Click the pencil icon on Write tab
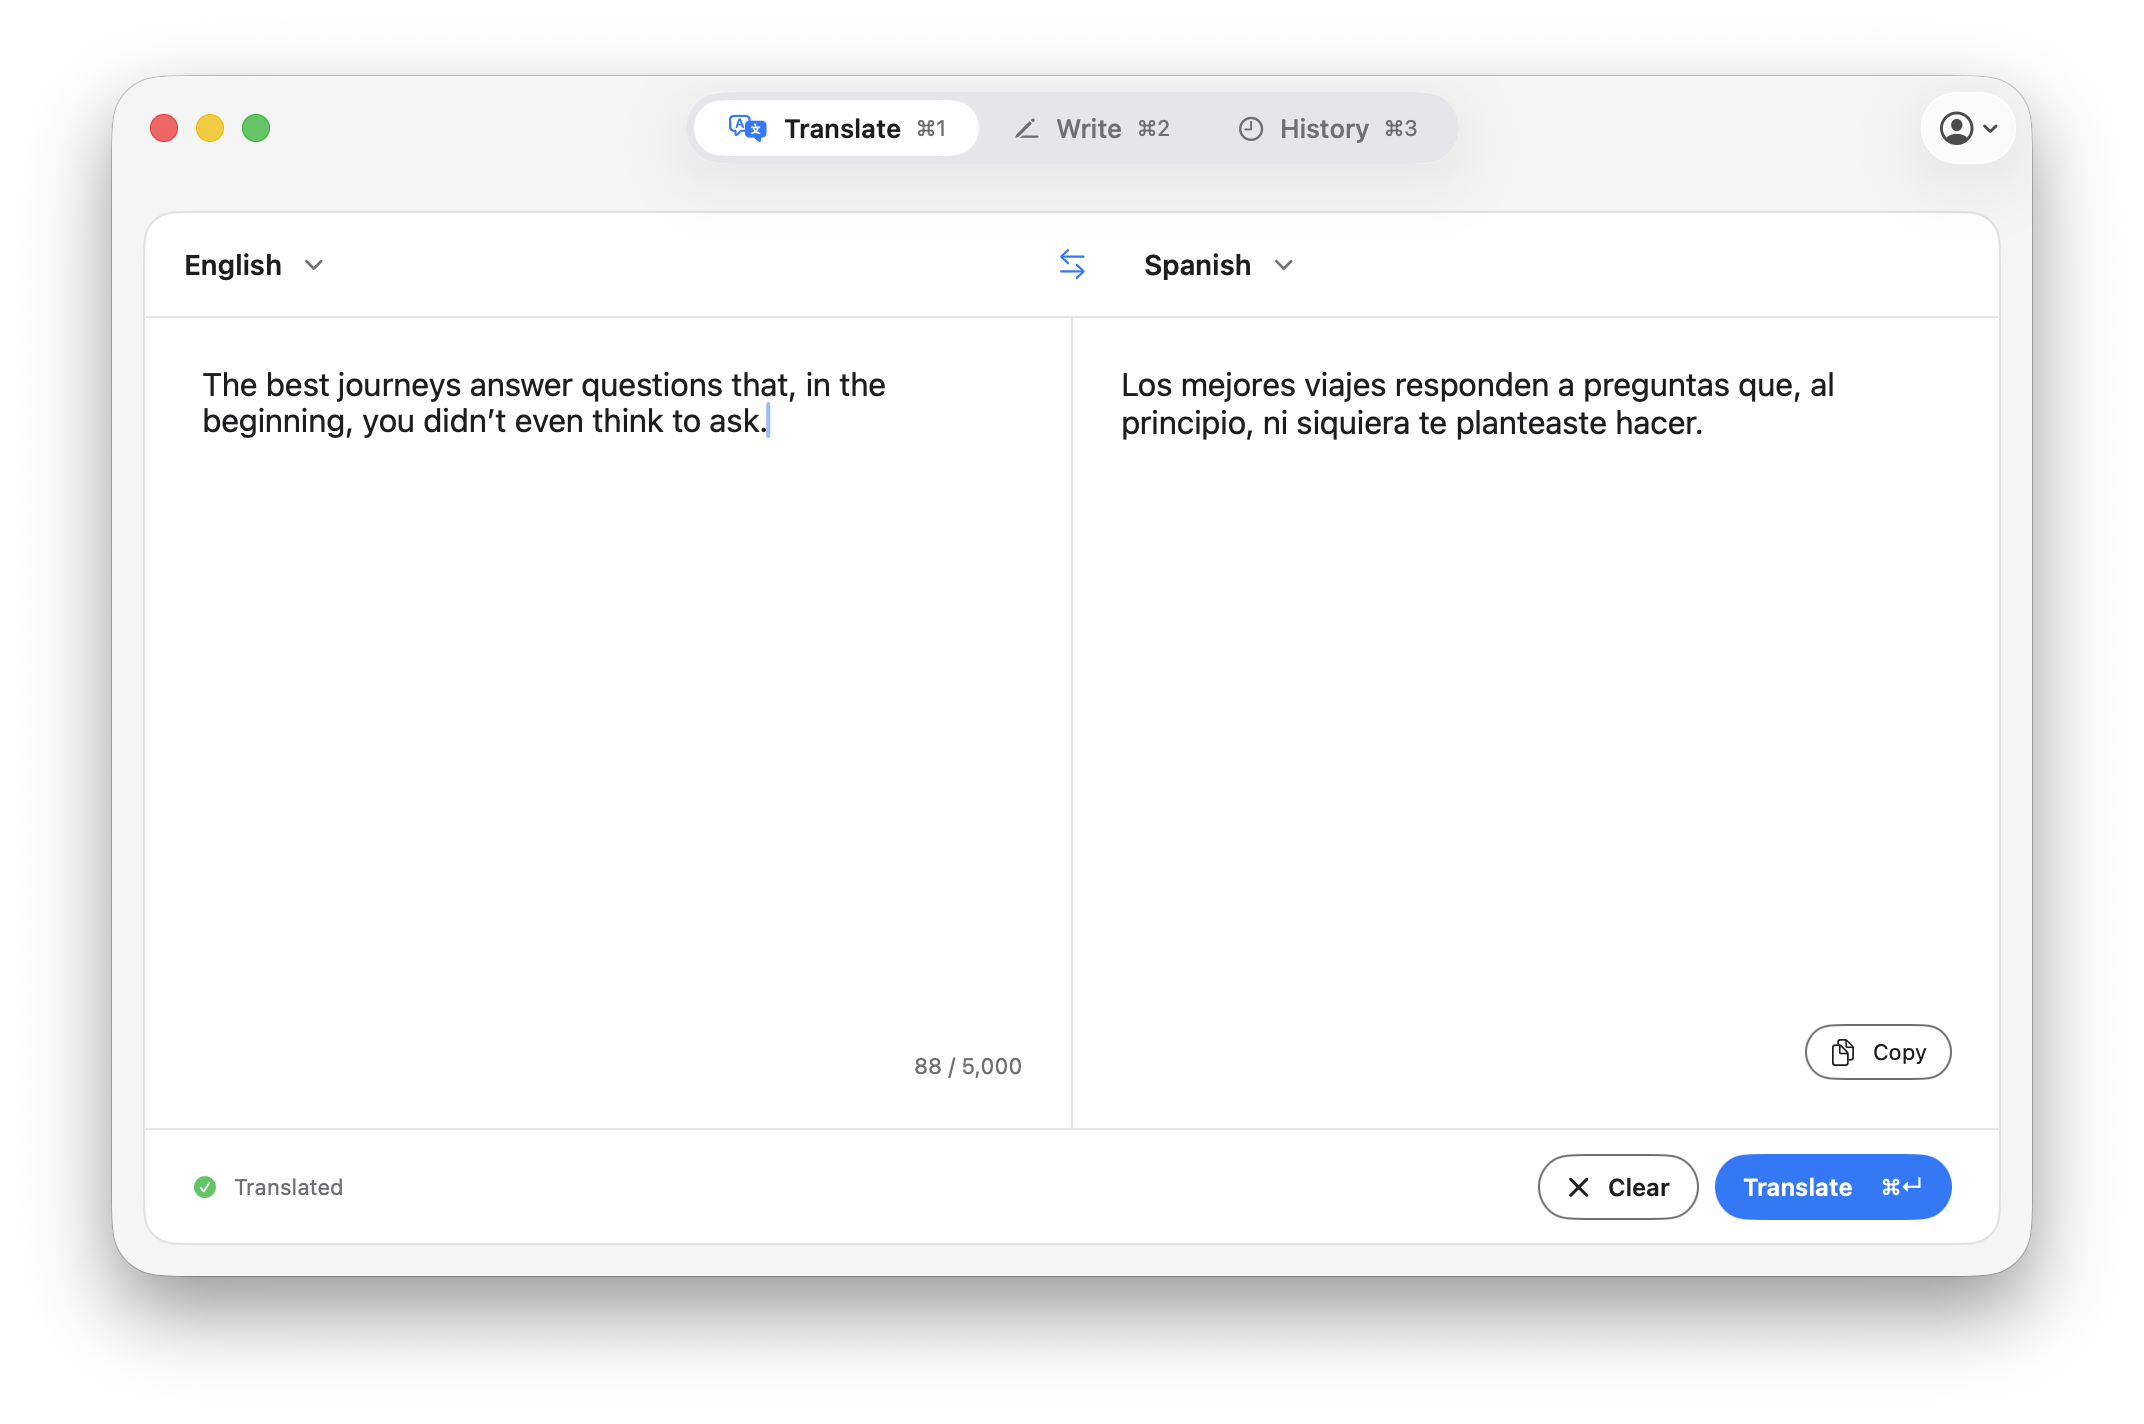 pos(1027,128)
